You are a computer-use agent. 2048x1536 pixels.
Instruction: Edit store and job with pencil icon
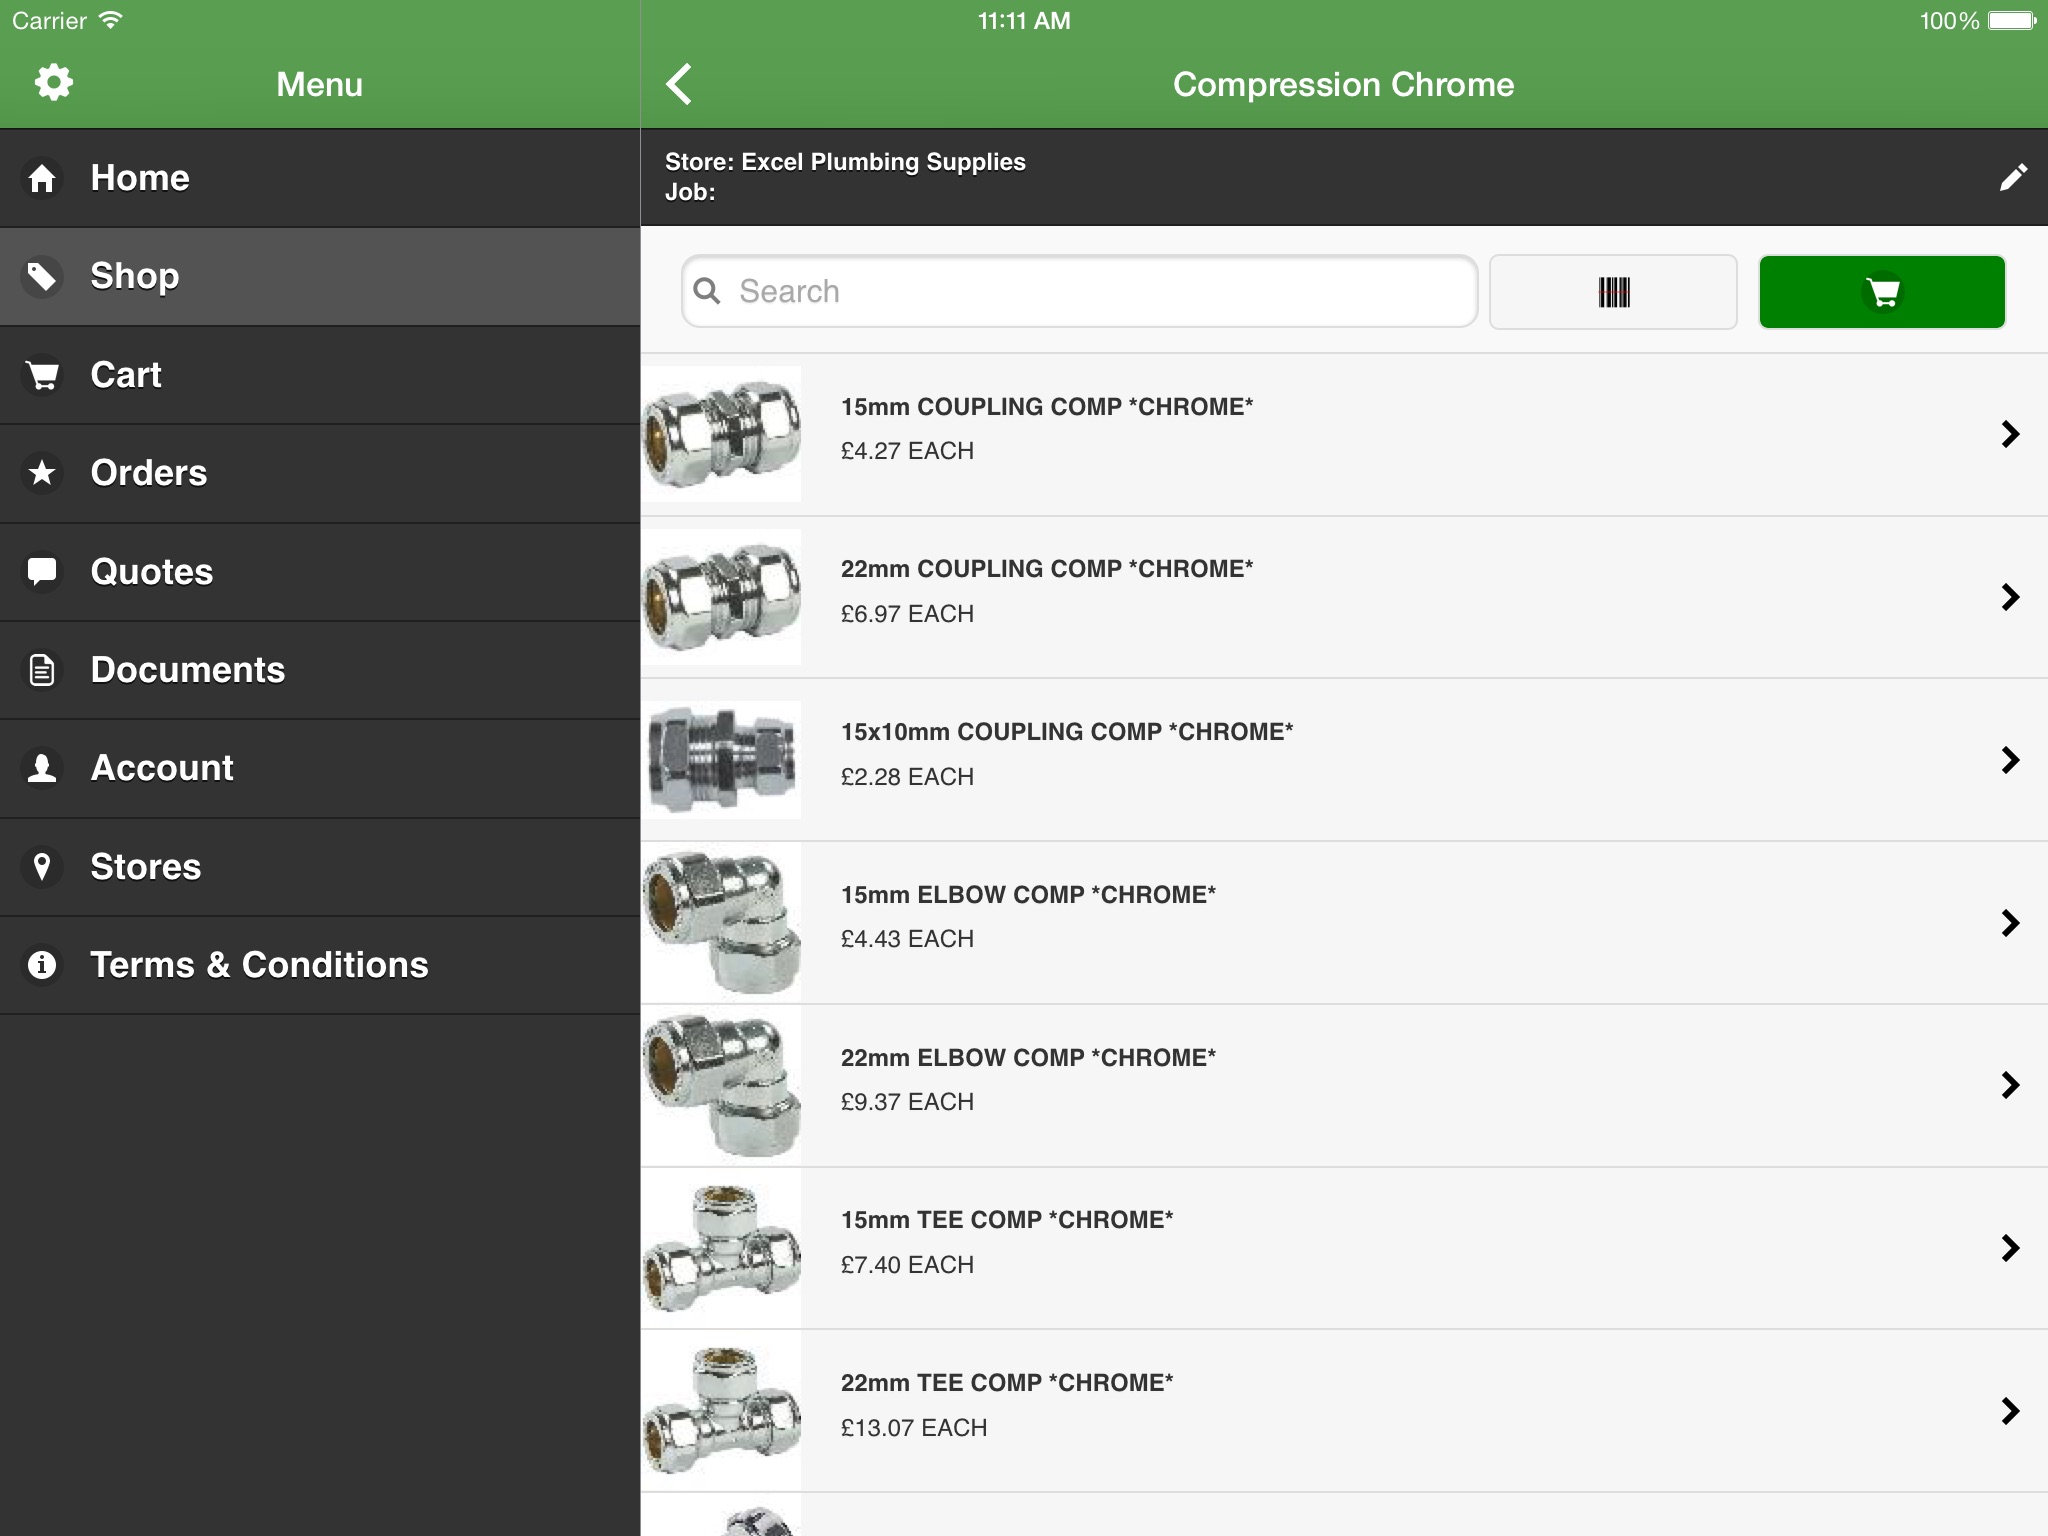pos(2012,177)
